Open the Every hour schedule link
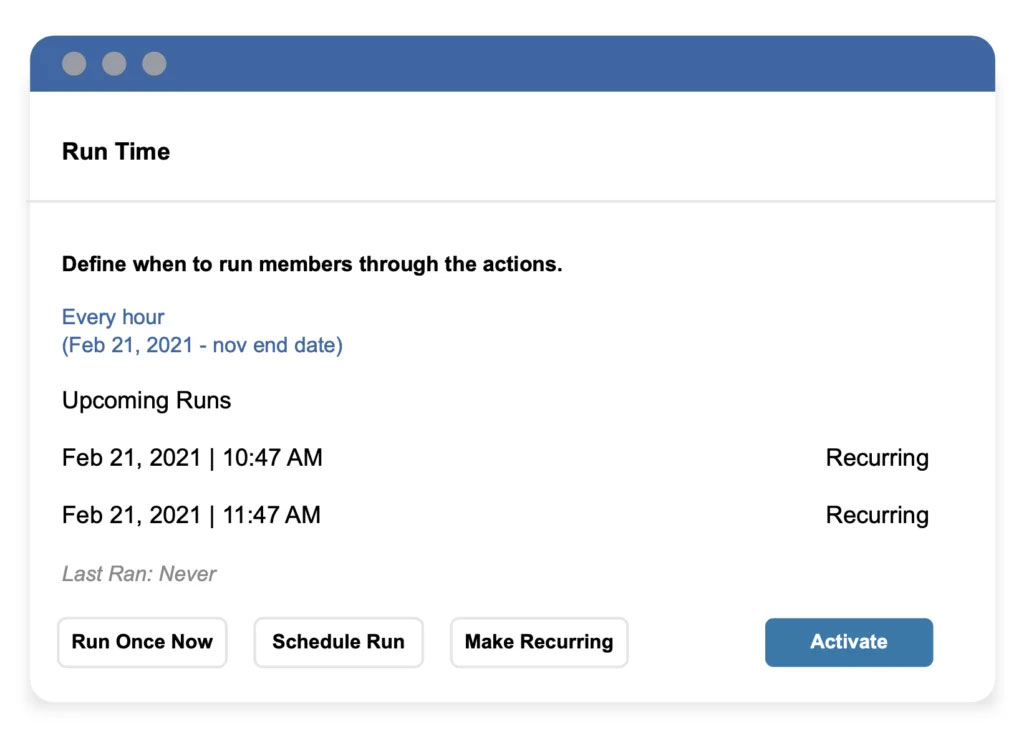Viewport: 1024px width, 732px height. click(113, 317)
